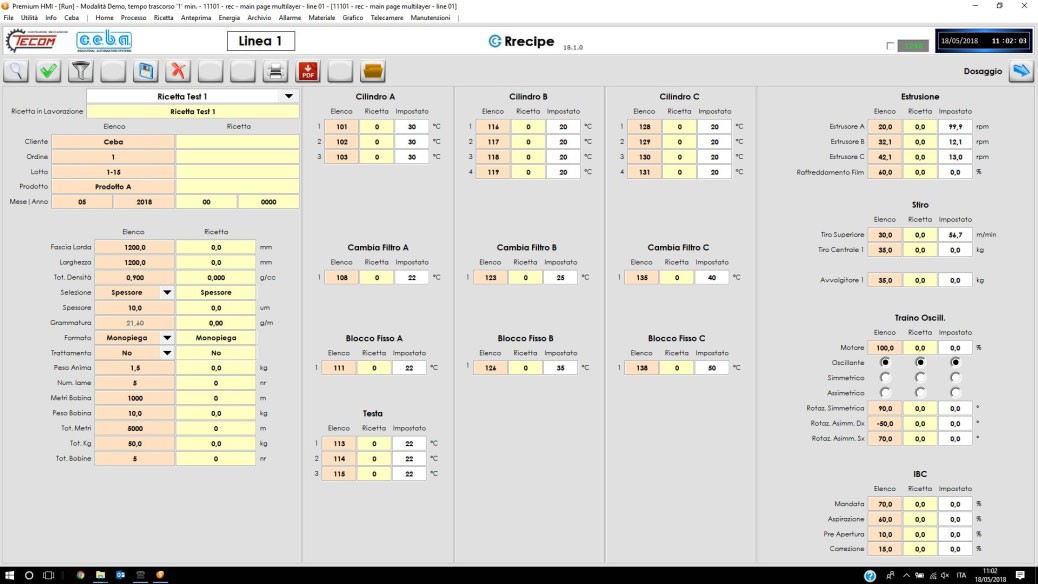Click Estrusore A Elenco value field
This screenshot has width=1038, height=584.
pos(885,126)
